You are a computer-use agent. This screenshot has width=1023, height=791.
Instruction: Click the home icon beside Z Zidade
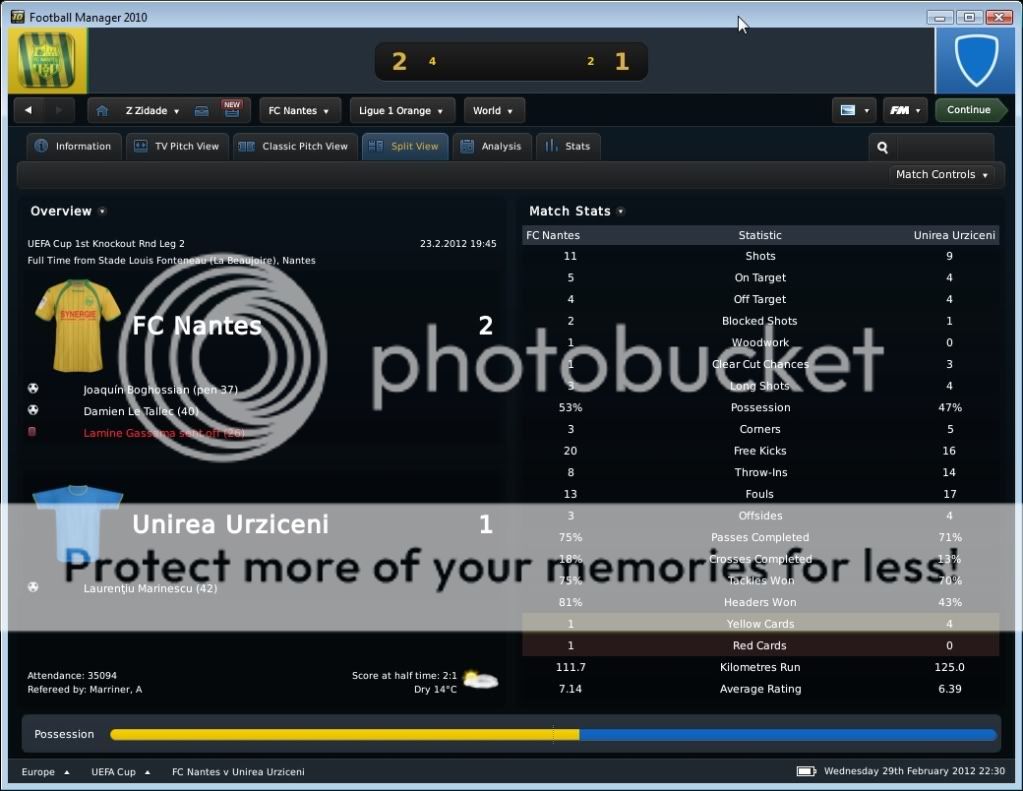pos(102,111)
